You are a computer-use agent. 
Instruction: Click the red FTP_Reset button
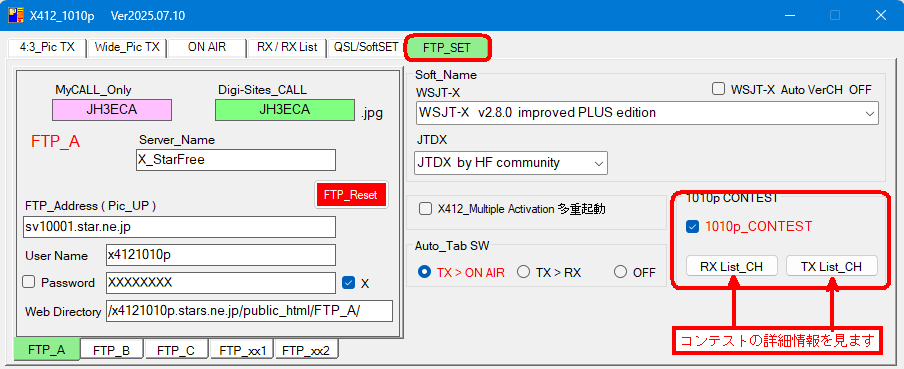pyautogui.click(x=351, y=195)
